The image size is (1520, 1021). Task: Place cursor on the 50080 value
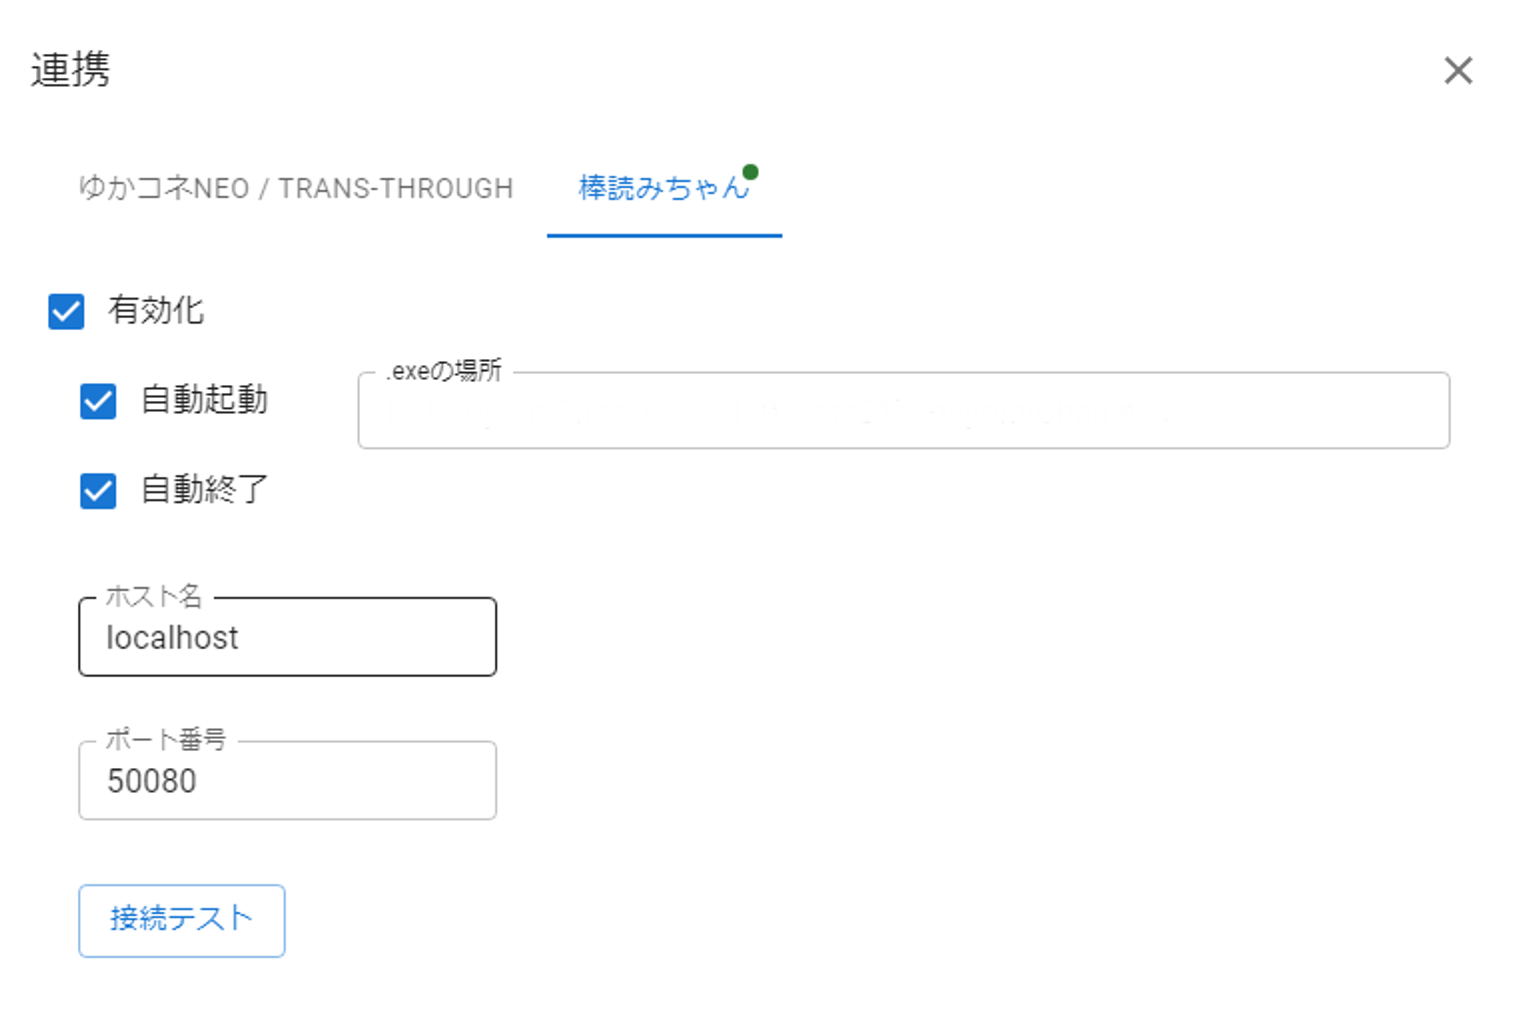pos(152,781)
